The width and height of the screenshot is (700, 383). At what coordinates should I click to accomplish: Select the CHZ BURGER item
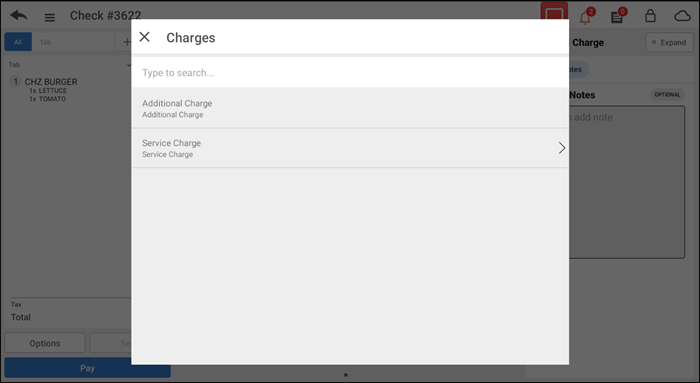51,82
